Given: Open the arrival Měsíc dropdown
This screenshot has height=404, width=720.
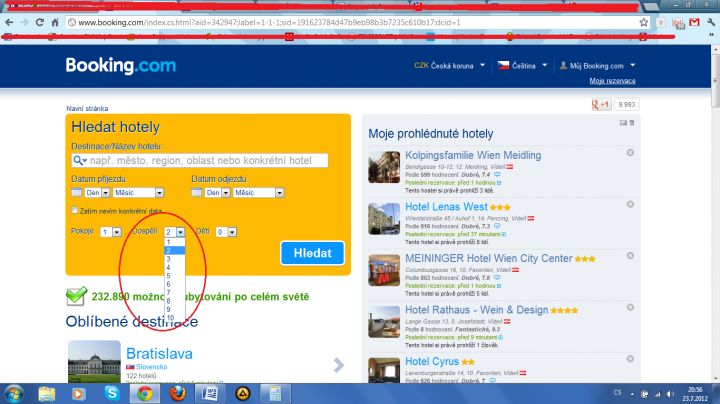Looking at the screenshot, I should point(139,193).
